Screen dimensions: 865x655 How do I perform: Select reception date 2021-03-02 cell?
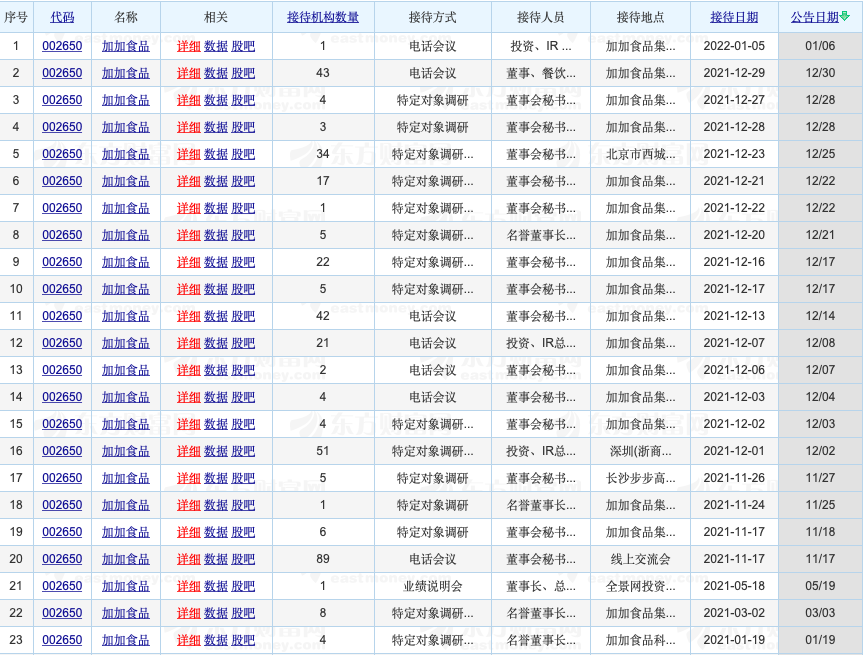pyautogui.click(x=734, y=613)
